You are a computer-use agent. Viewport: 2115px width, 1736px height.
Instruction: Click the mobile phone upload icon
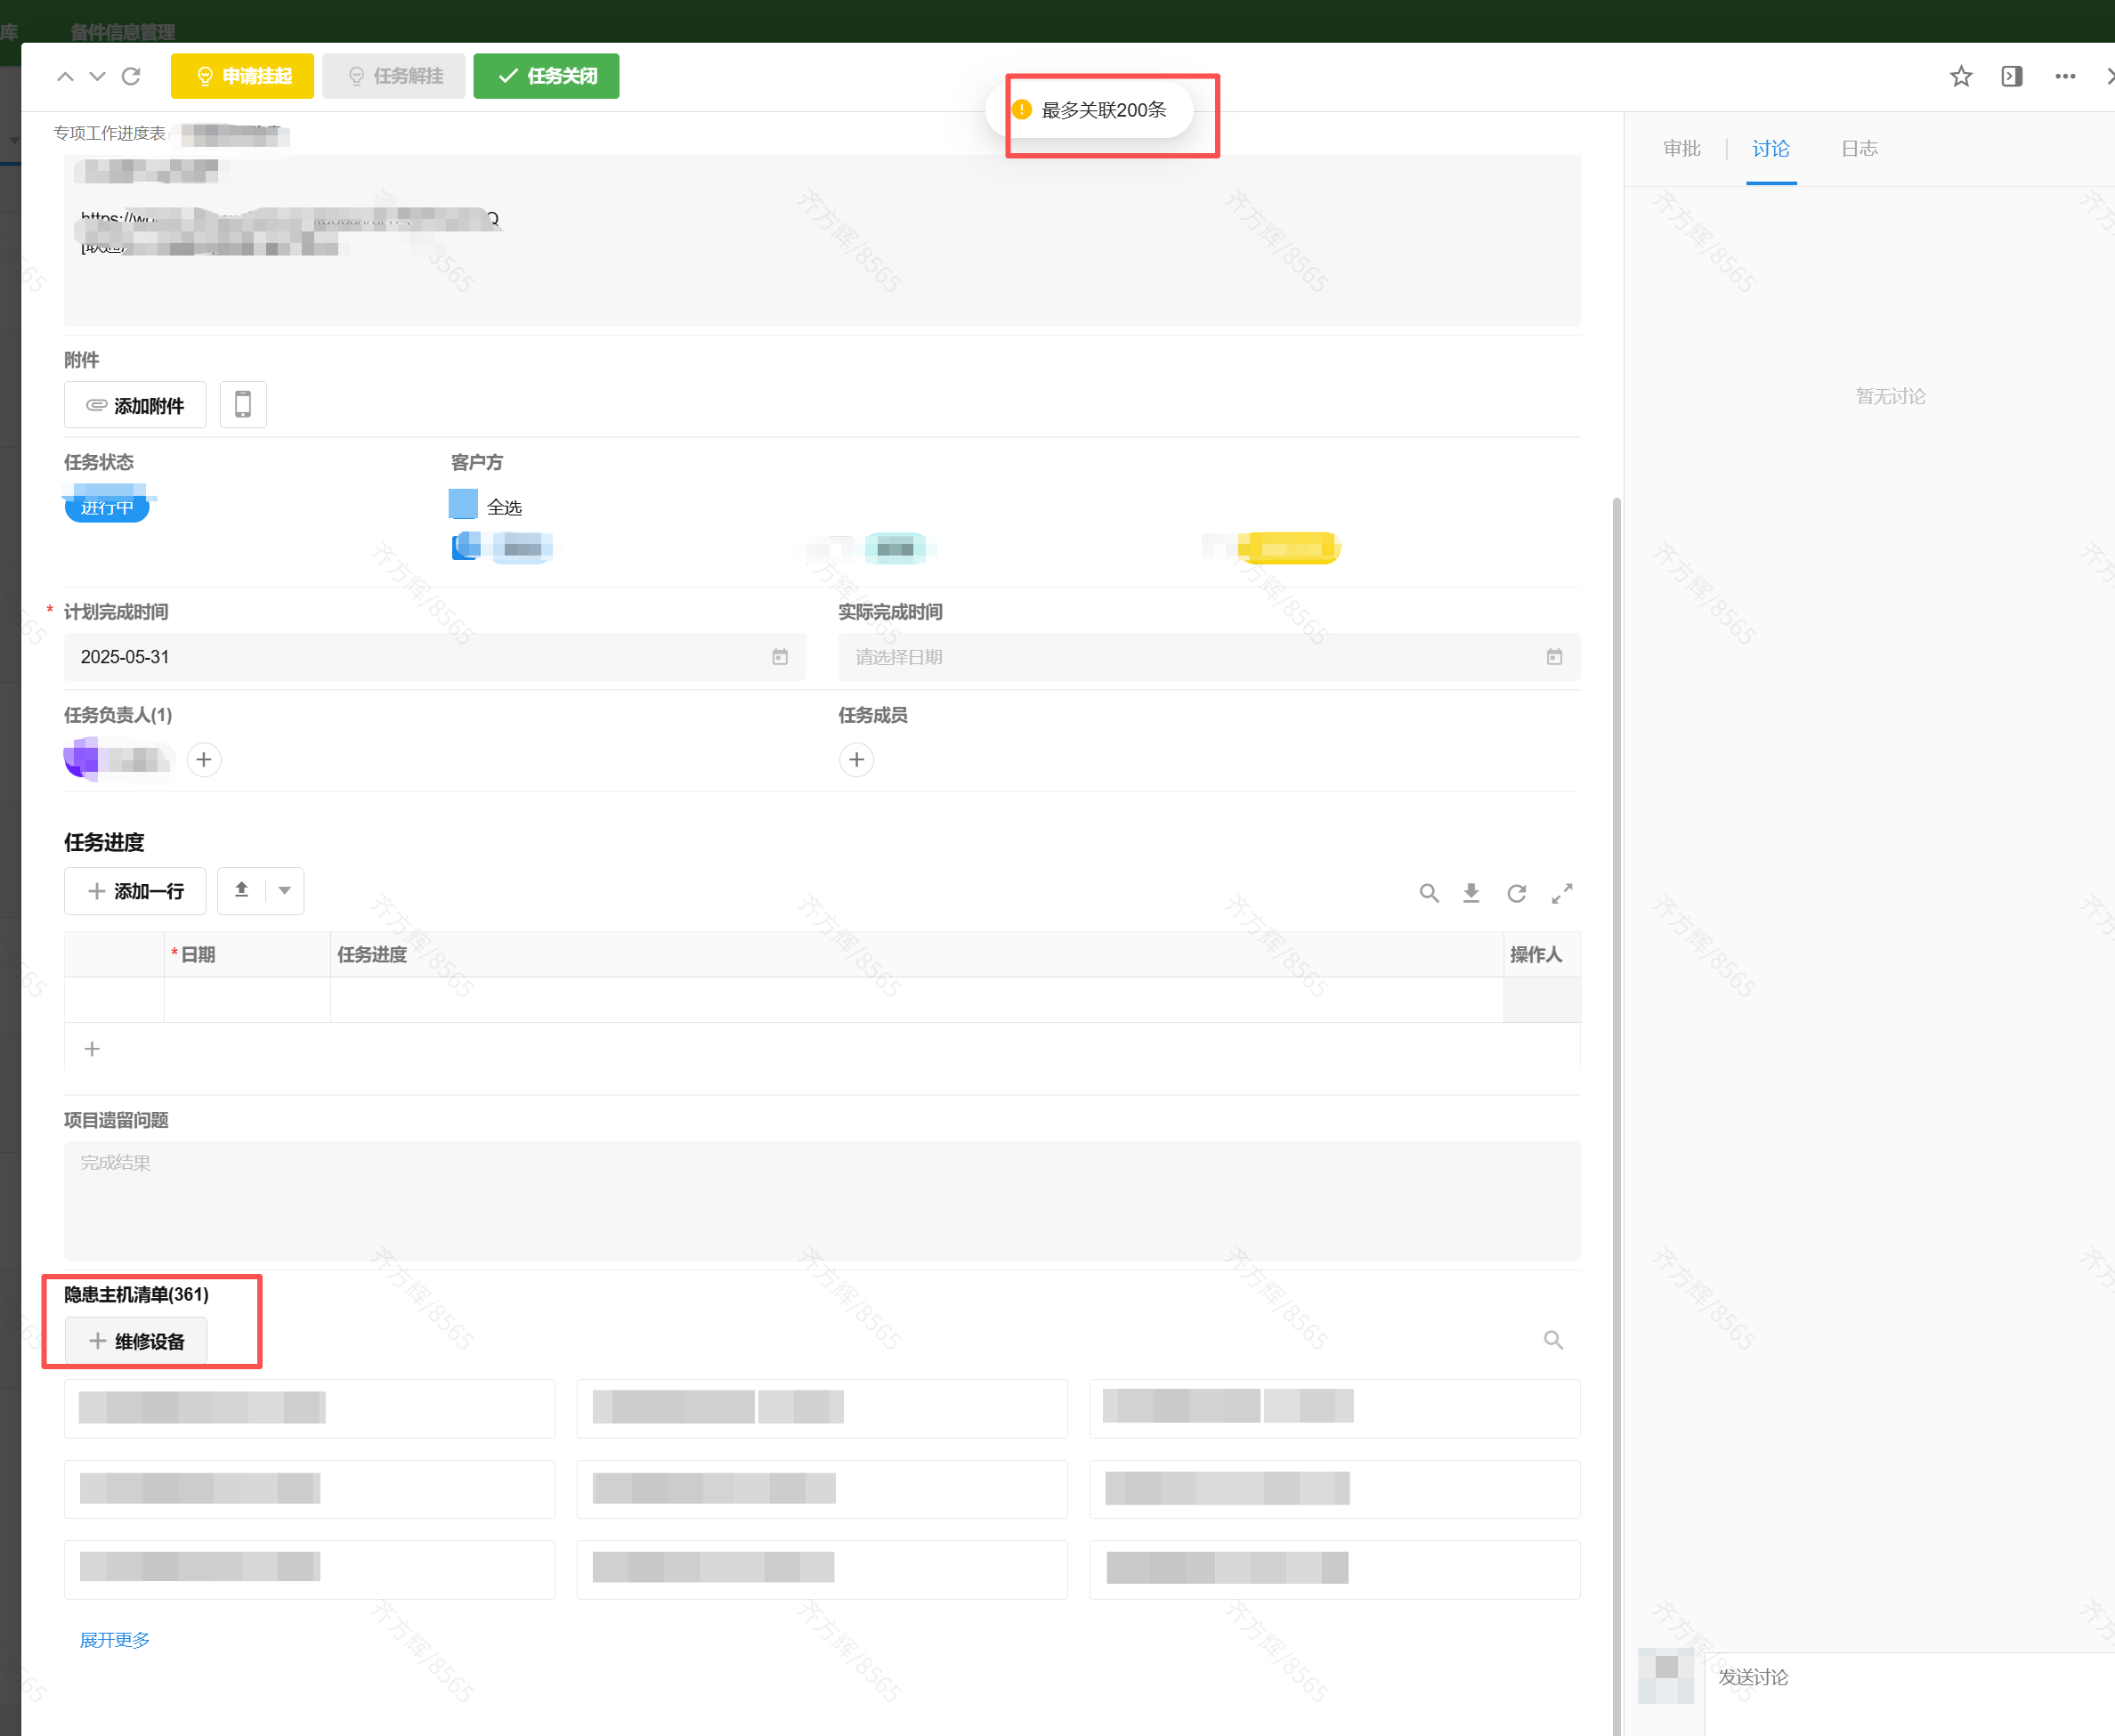pyautogui.click(x=243, y=404)
